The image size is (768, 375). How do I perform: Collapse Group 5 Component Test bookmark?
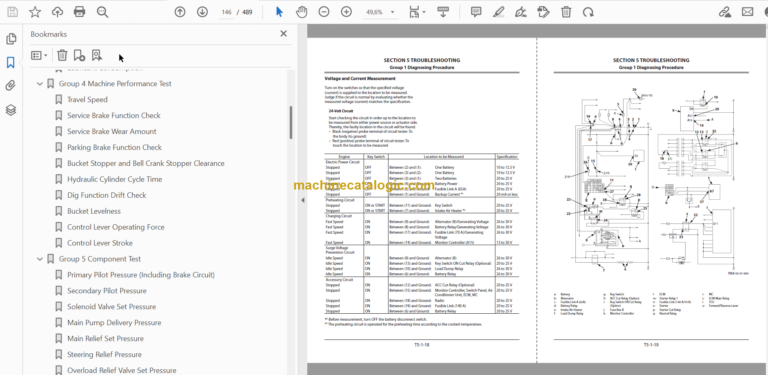point(40,259)
